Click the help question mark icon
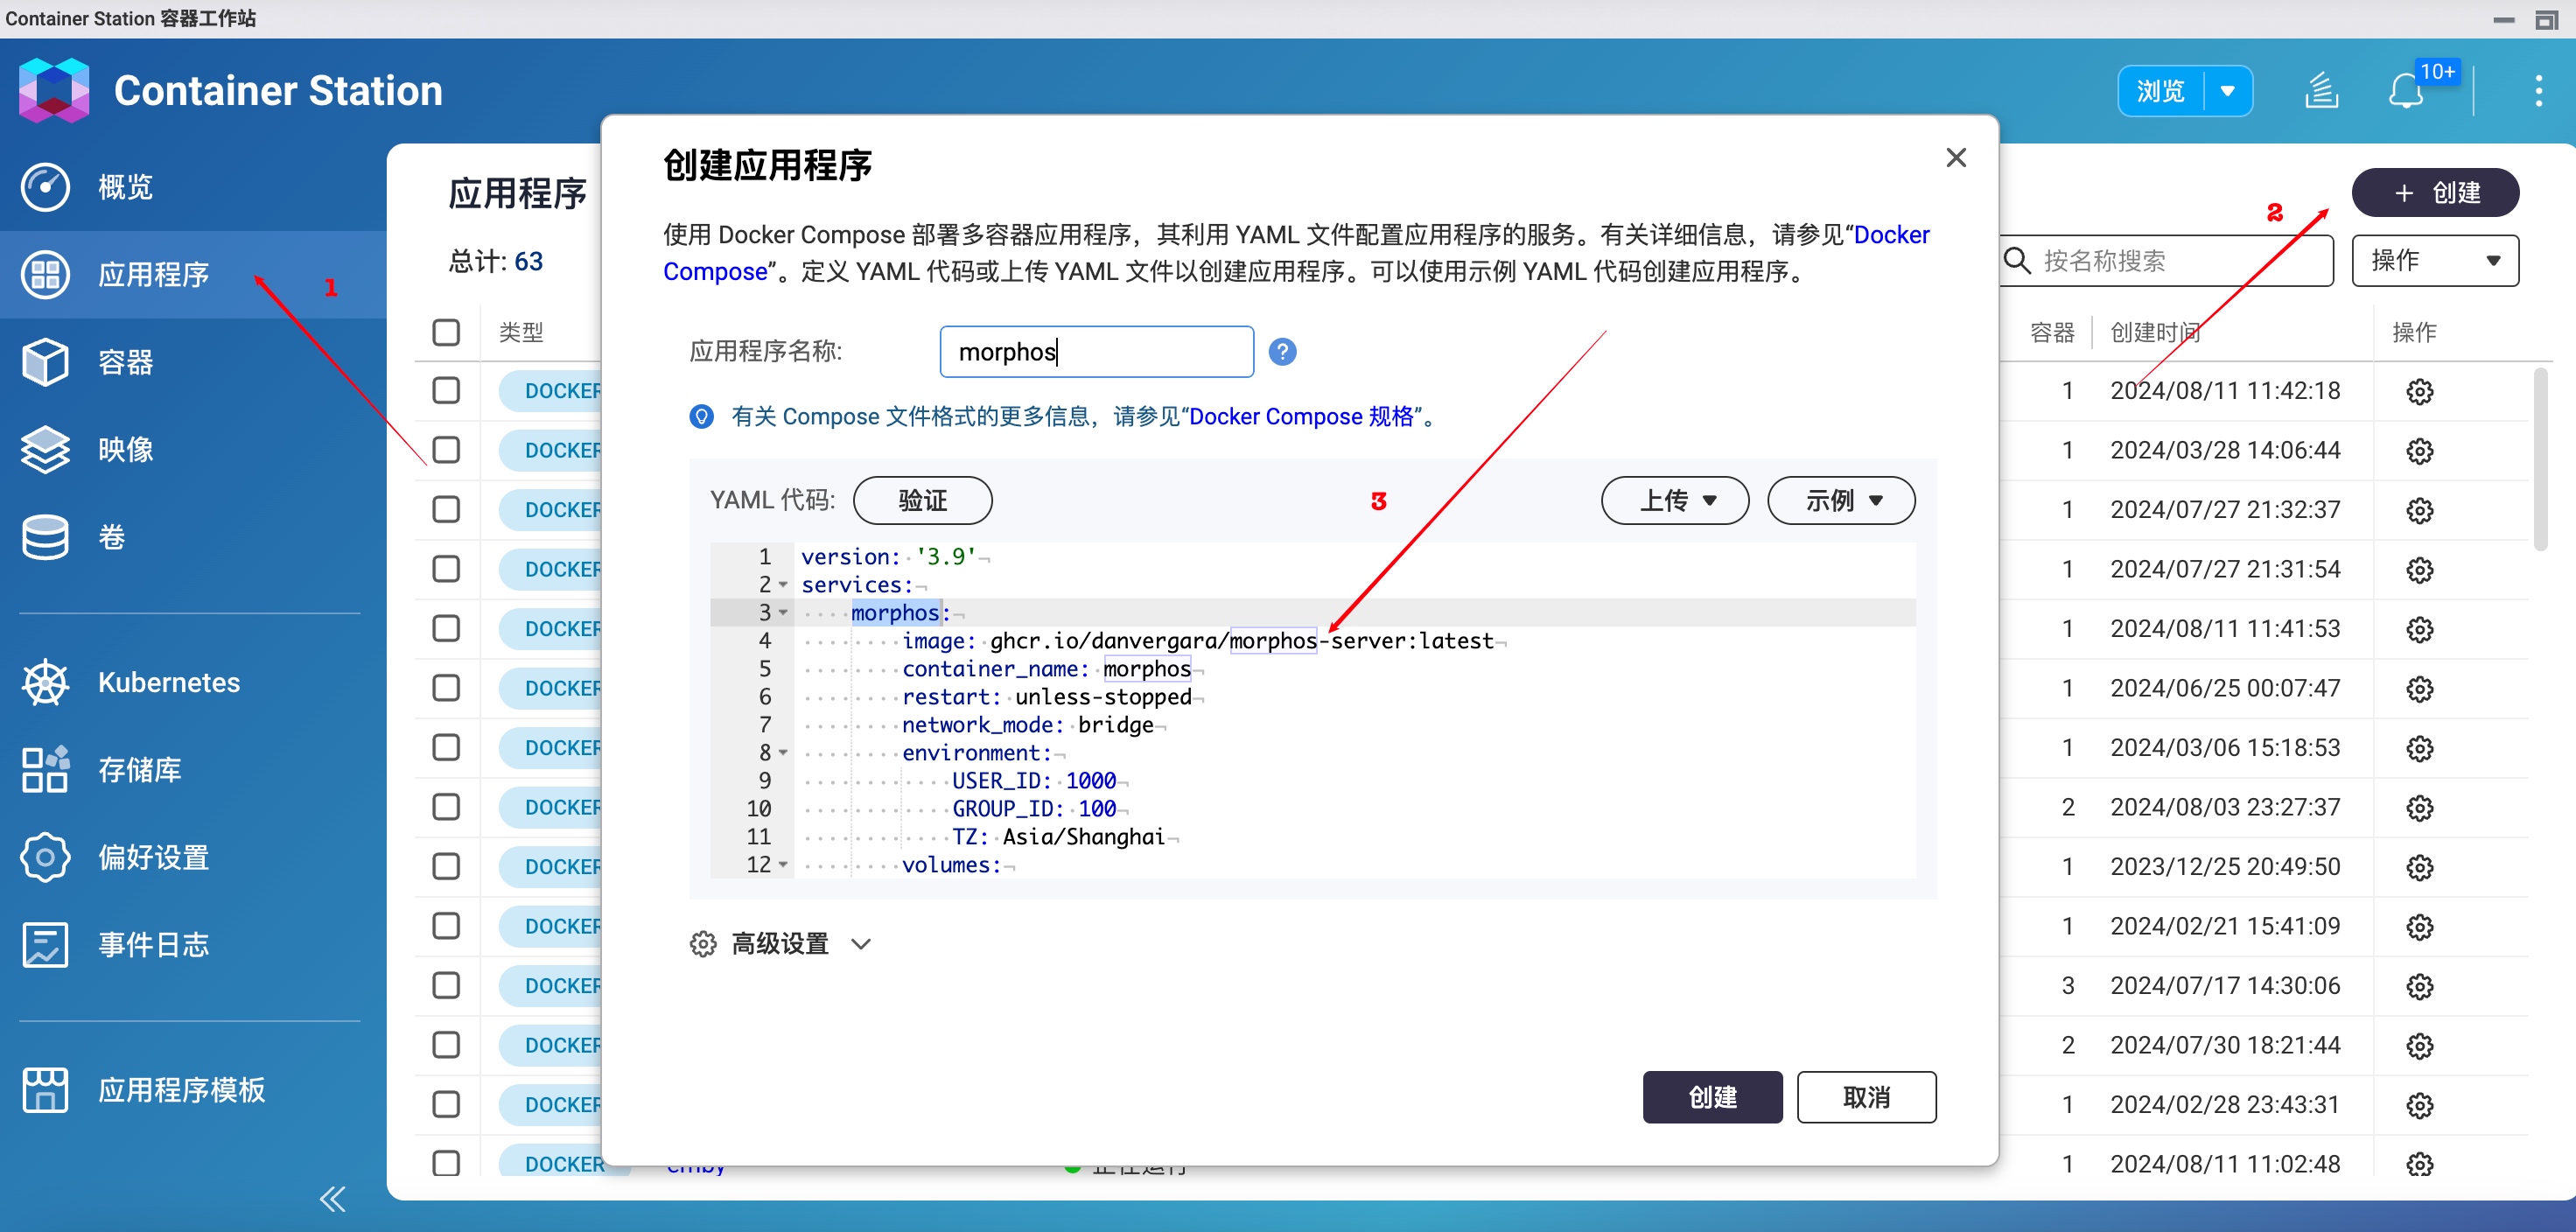Viewport: 2576px width, 1232px height. click(x=1282, y=352)
